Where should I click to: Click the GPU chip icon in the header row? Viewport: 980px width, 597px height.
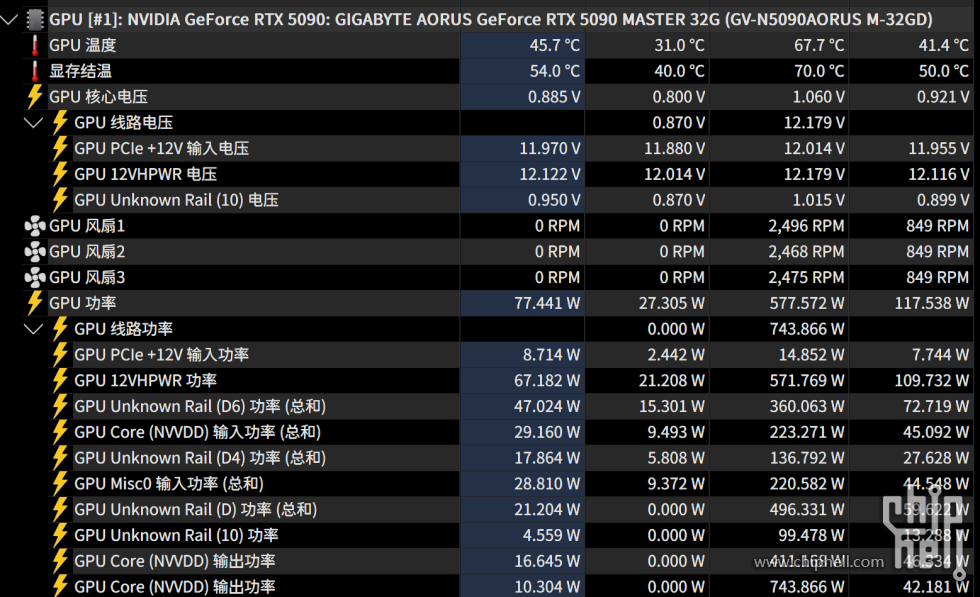[x=35, y=19]
